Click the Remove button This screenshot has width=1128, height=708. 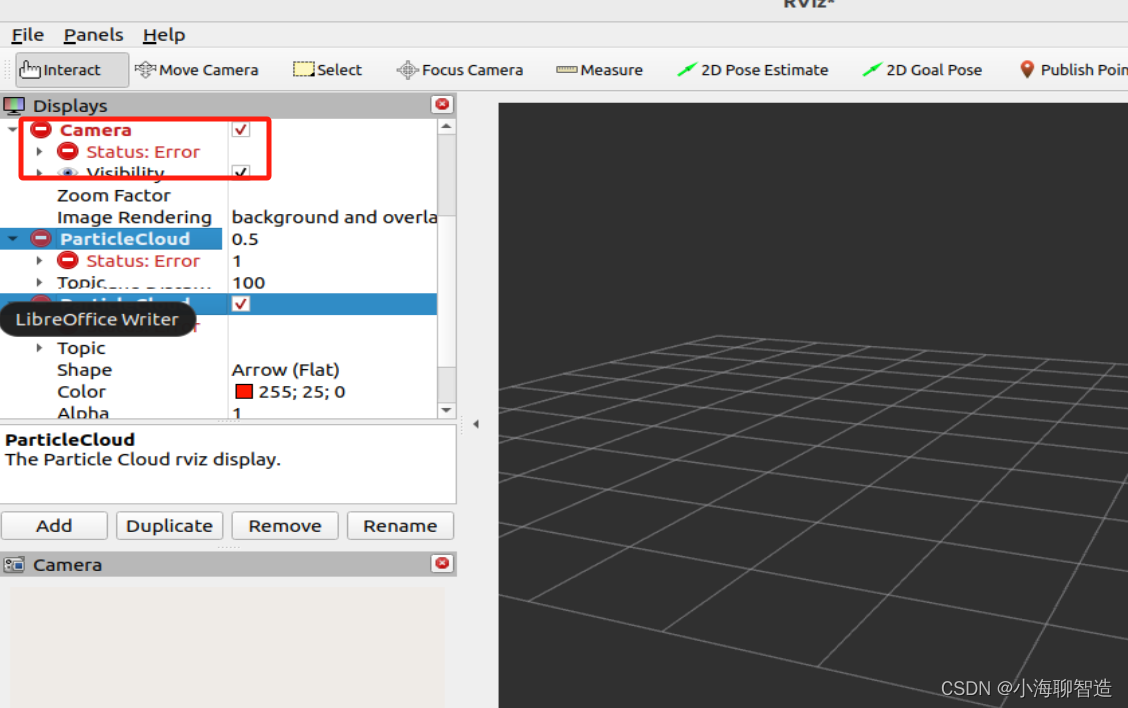click(285, 526)
